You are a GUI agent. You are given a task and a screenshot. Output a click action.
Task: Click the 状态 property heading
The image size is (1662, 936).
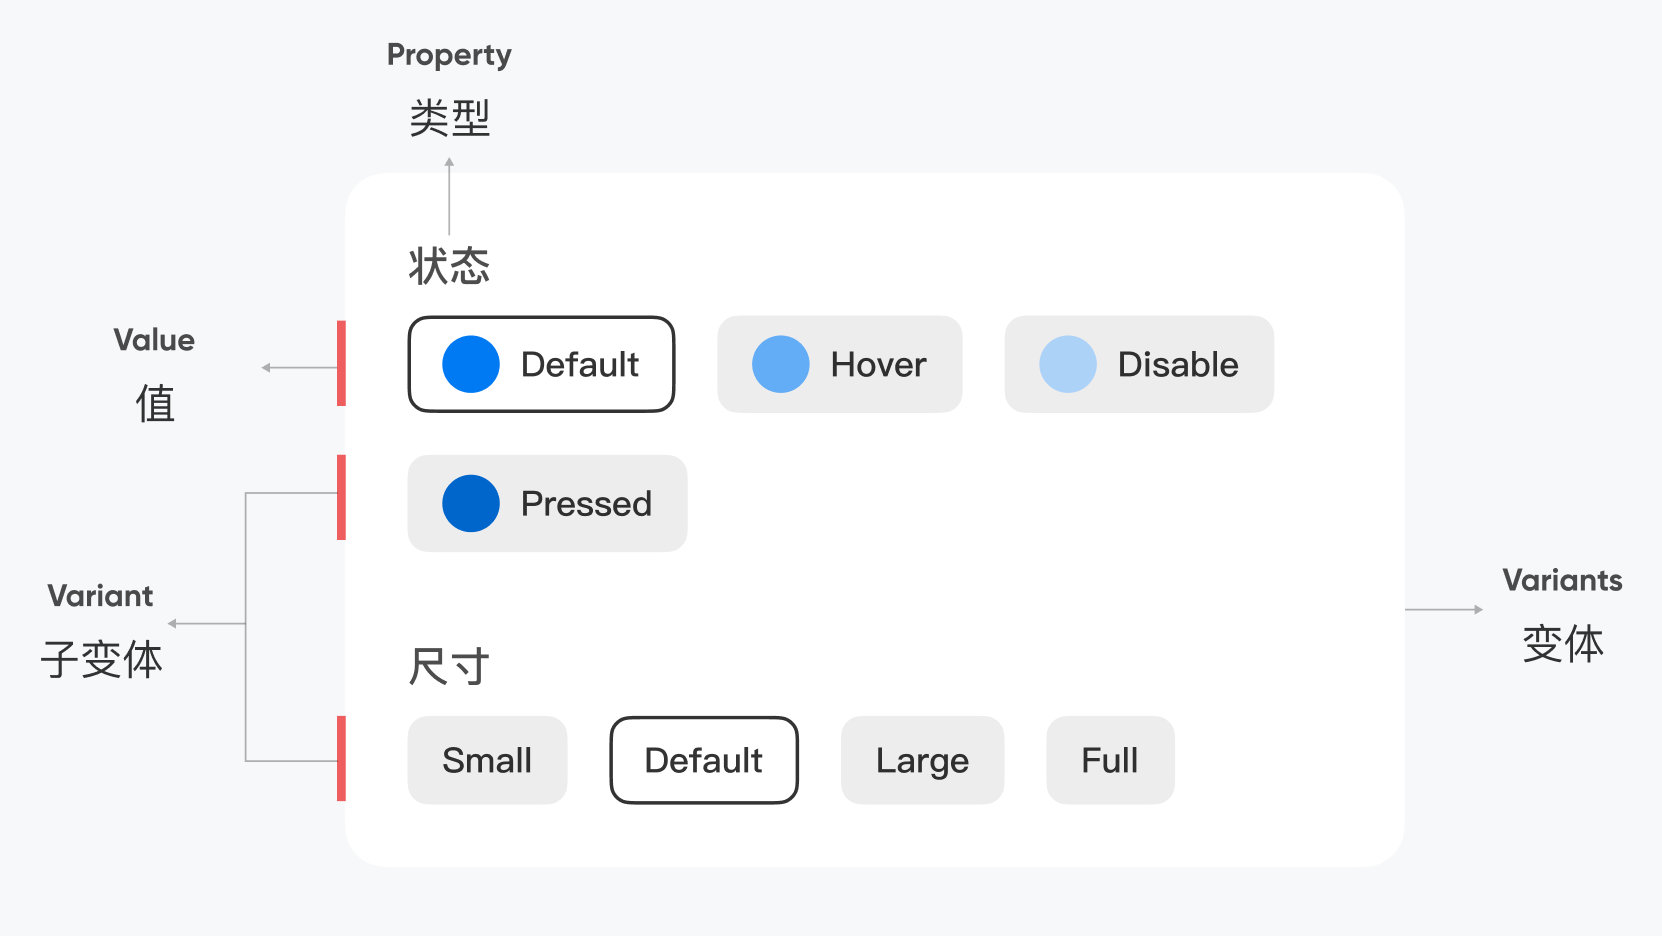pyautogui.click(x=449, y=266)
